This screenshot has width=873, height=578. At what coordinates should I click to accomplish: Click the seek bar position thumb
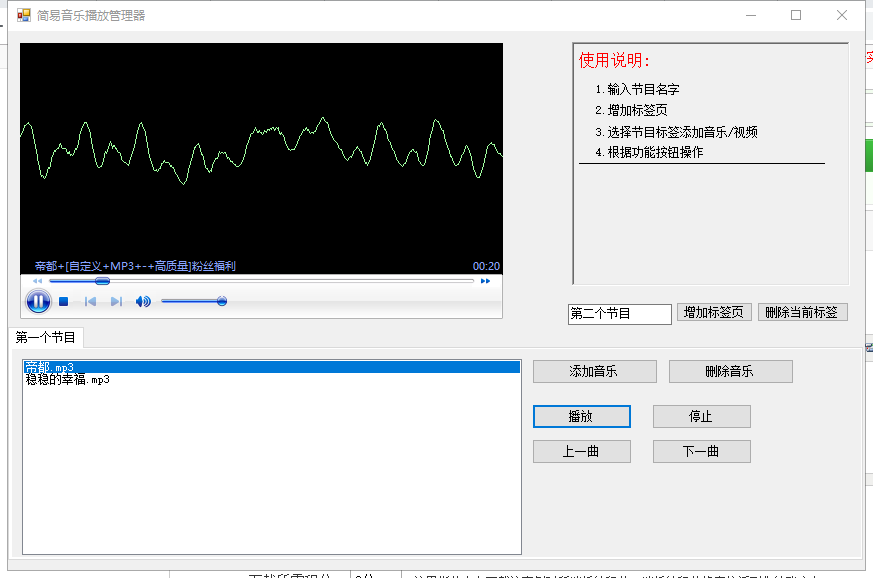click(102, 281)
